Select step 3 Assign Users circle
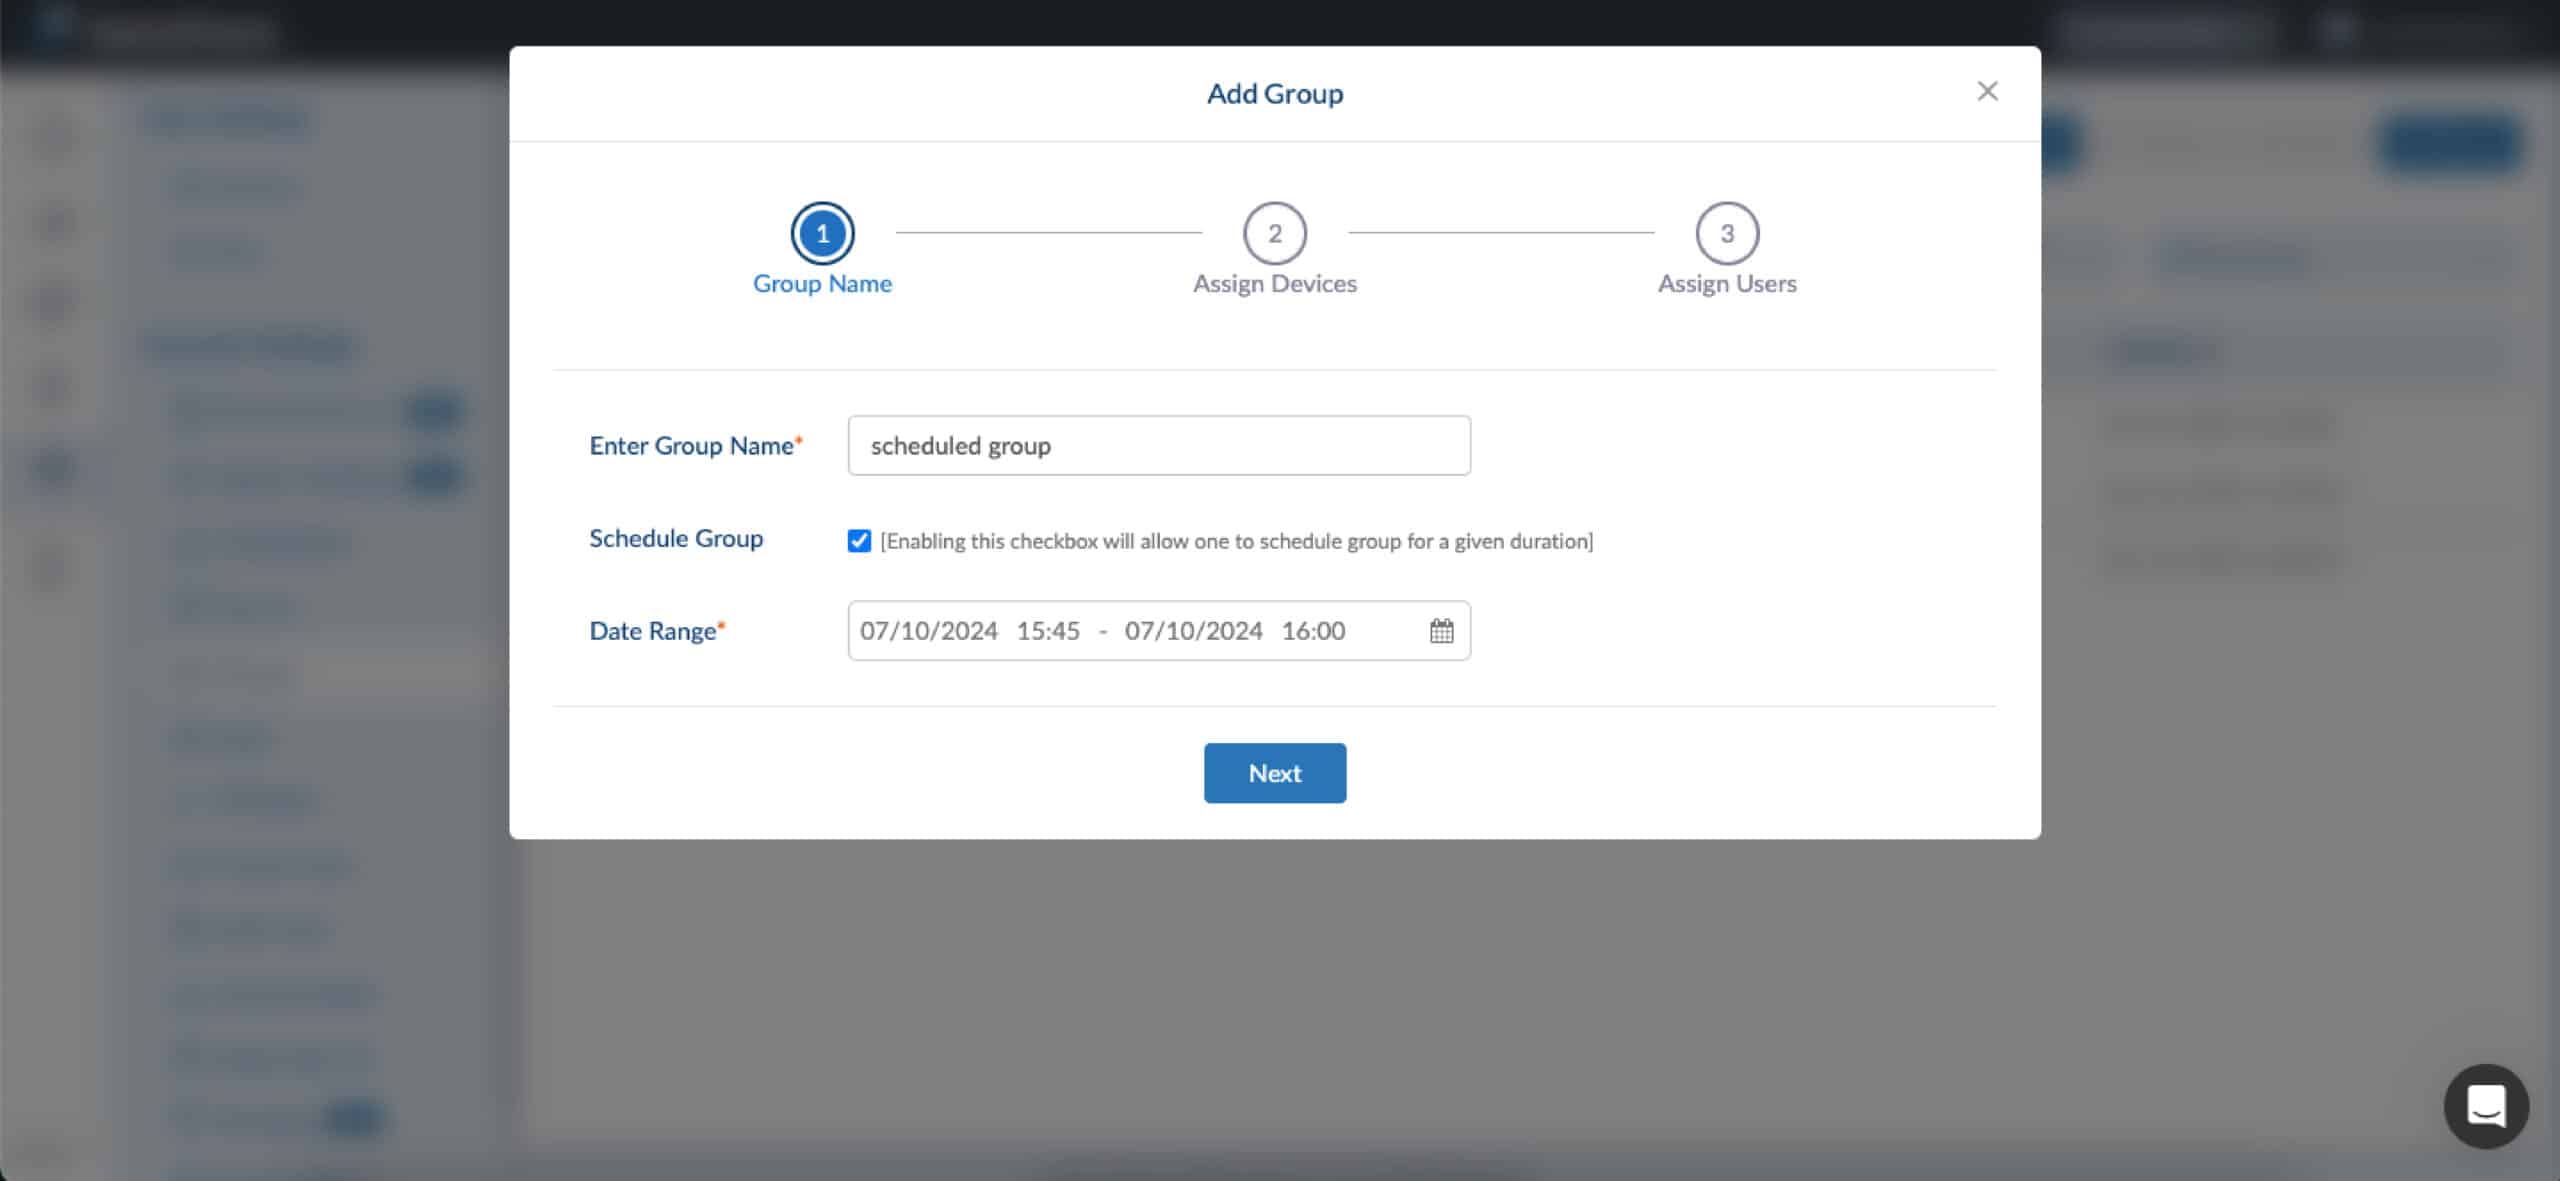The height and width of the screenshot is (1181, 2560). [1727, 233]
